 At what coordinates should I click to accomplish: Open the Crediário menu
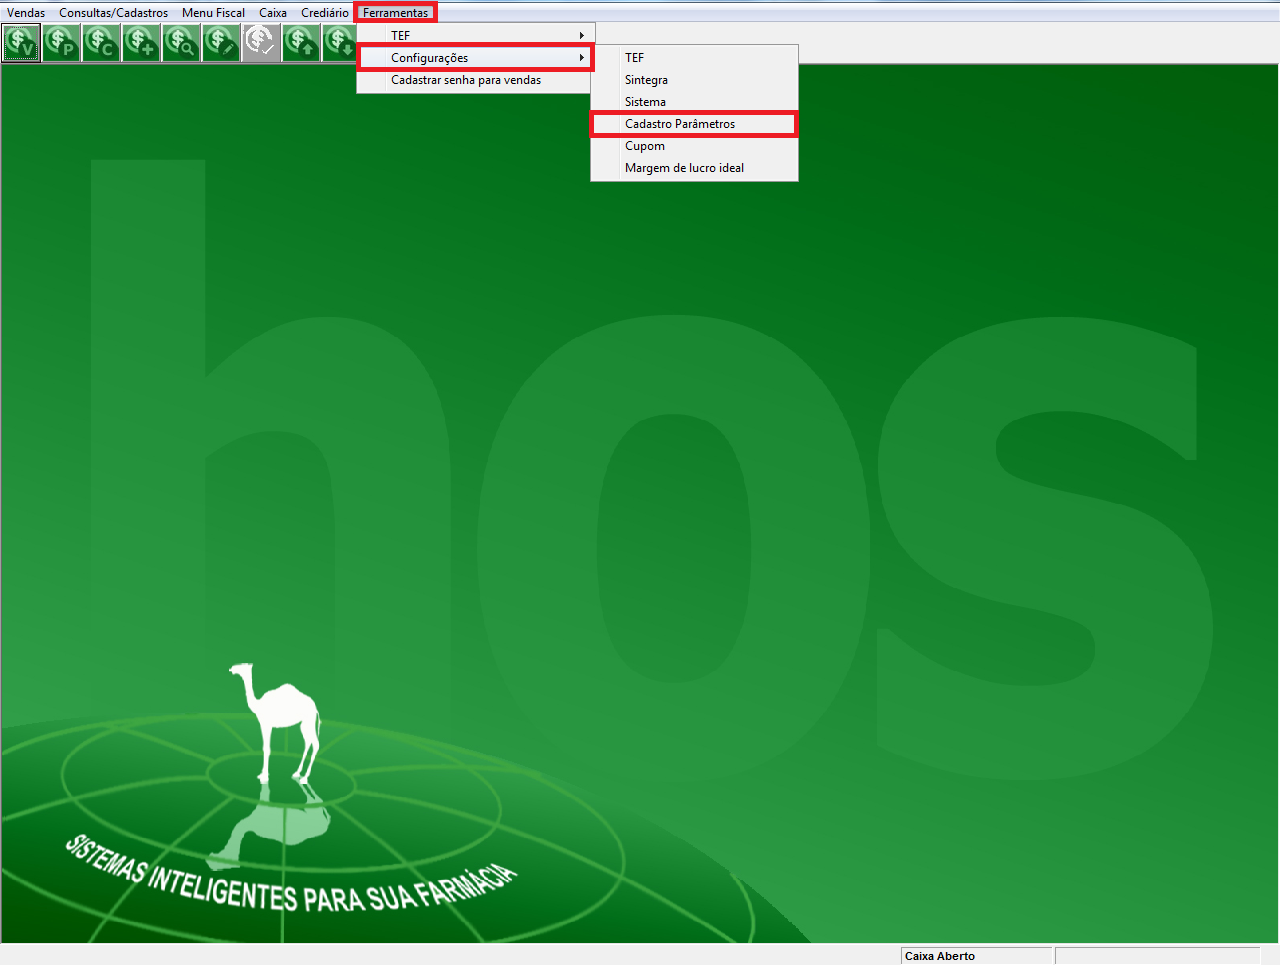(x=324, y=13)
